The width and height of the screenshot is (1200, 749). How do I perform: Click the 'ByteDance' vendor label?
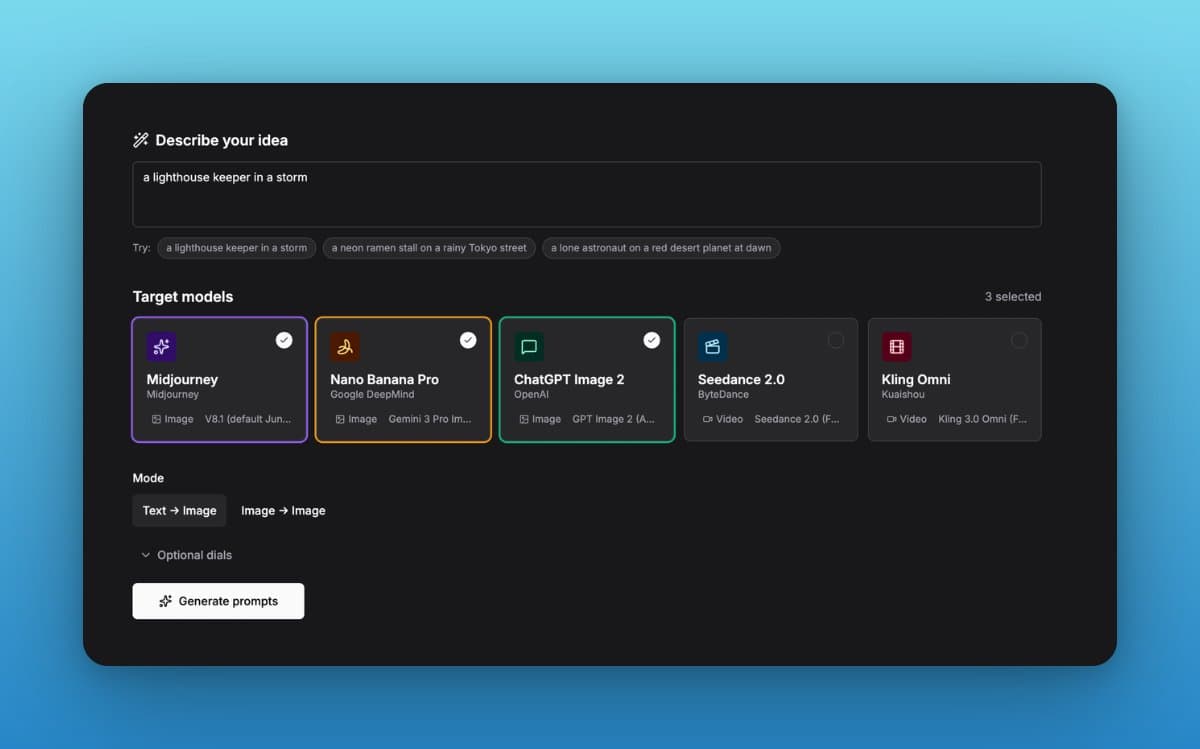tap(723, 395)
